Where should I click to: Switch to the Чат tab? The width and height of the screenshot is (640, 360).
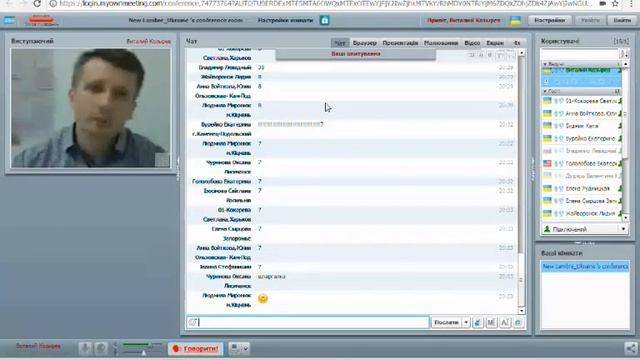tap(340, 43)
